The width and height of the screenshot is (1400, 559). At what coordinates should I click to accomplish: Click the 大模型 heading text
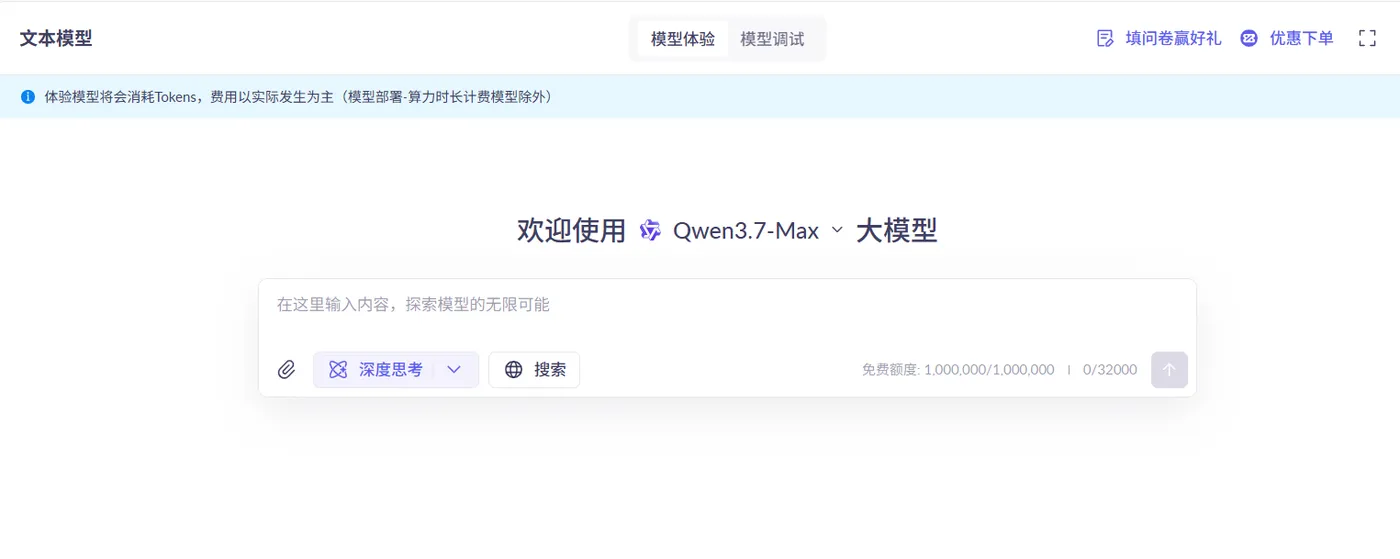[897, 231]
